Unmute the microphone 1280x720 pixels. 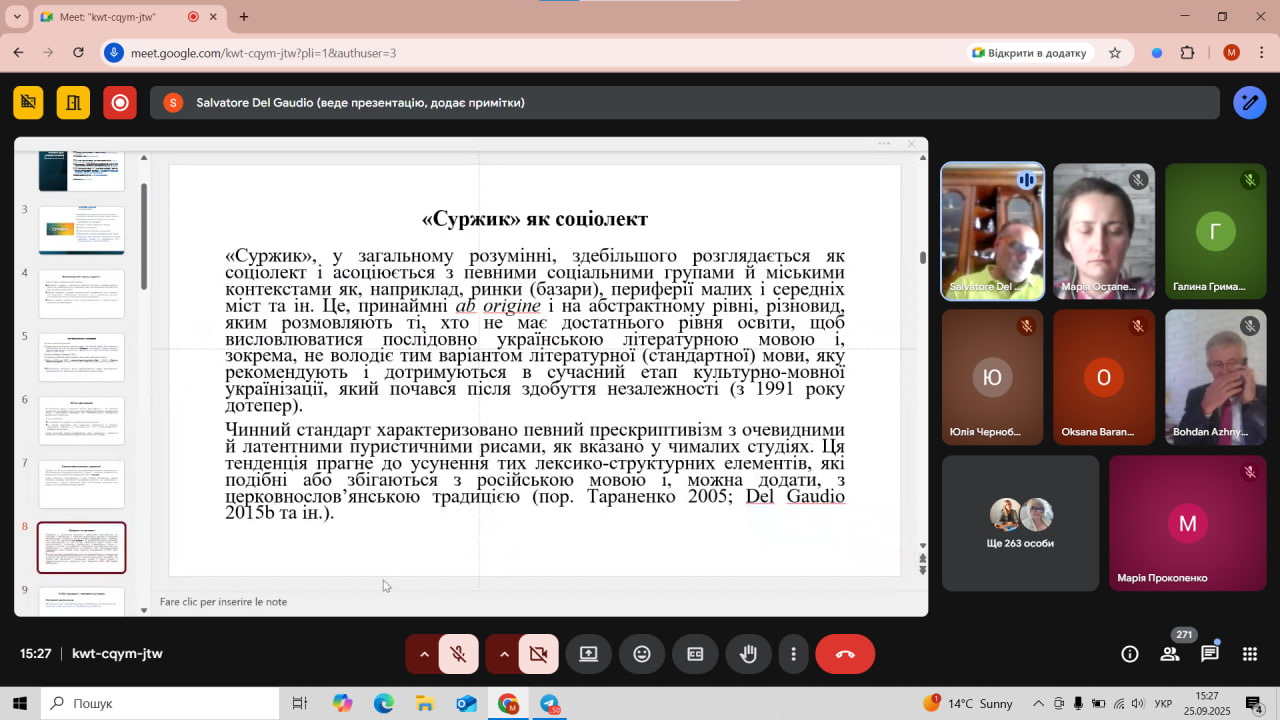pyautogui.click(x=459, y=654)
